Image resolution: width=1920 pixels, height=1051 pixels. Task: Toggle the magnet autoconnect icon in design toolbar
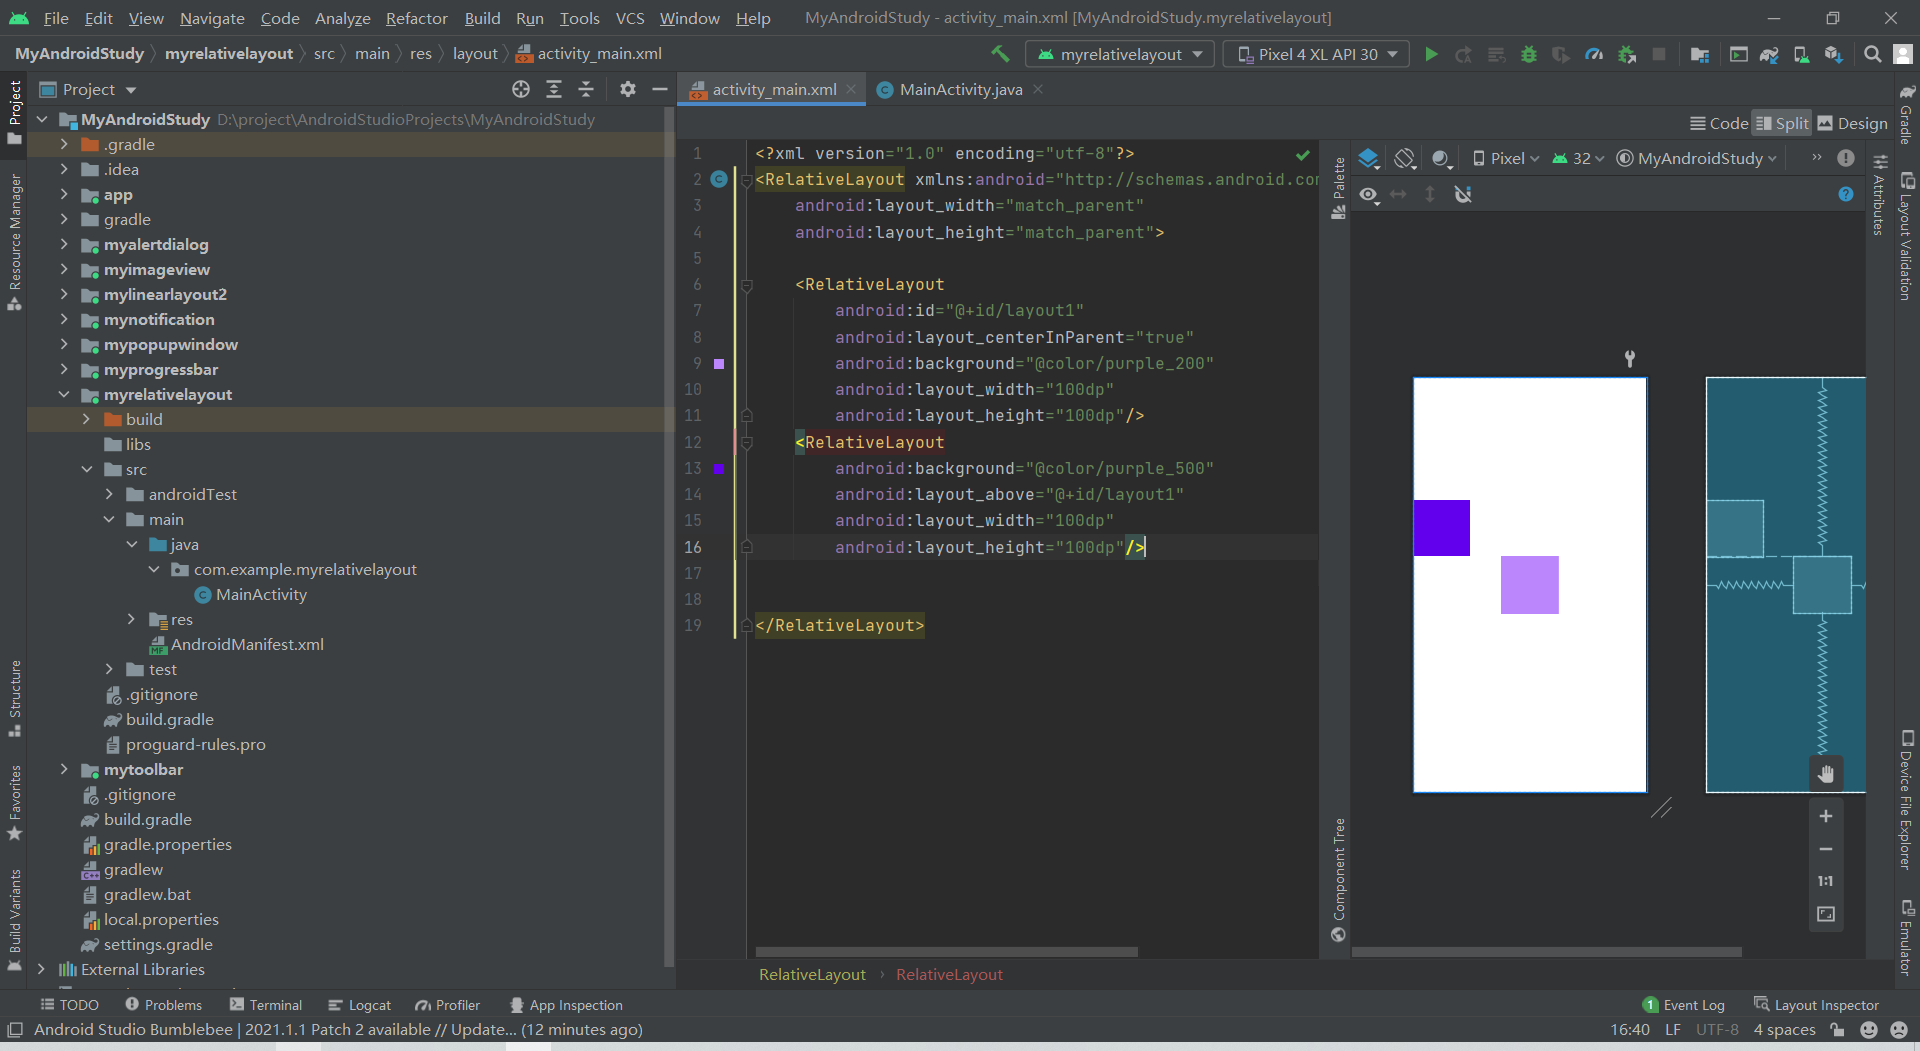[x=1463, y=194]
